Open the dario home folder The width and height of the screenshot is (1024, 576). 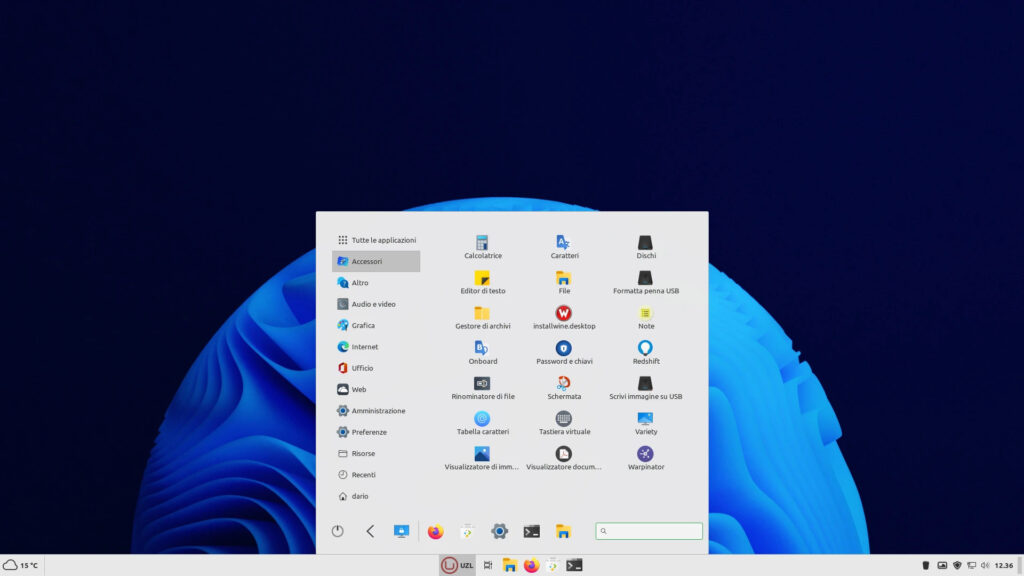(376, 496)
